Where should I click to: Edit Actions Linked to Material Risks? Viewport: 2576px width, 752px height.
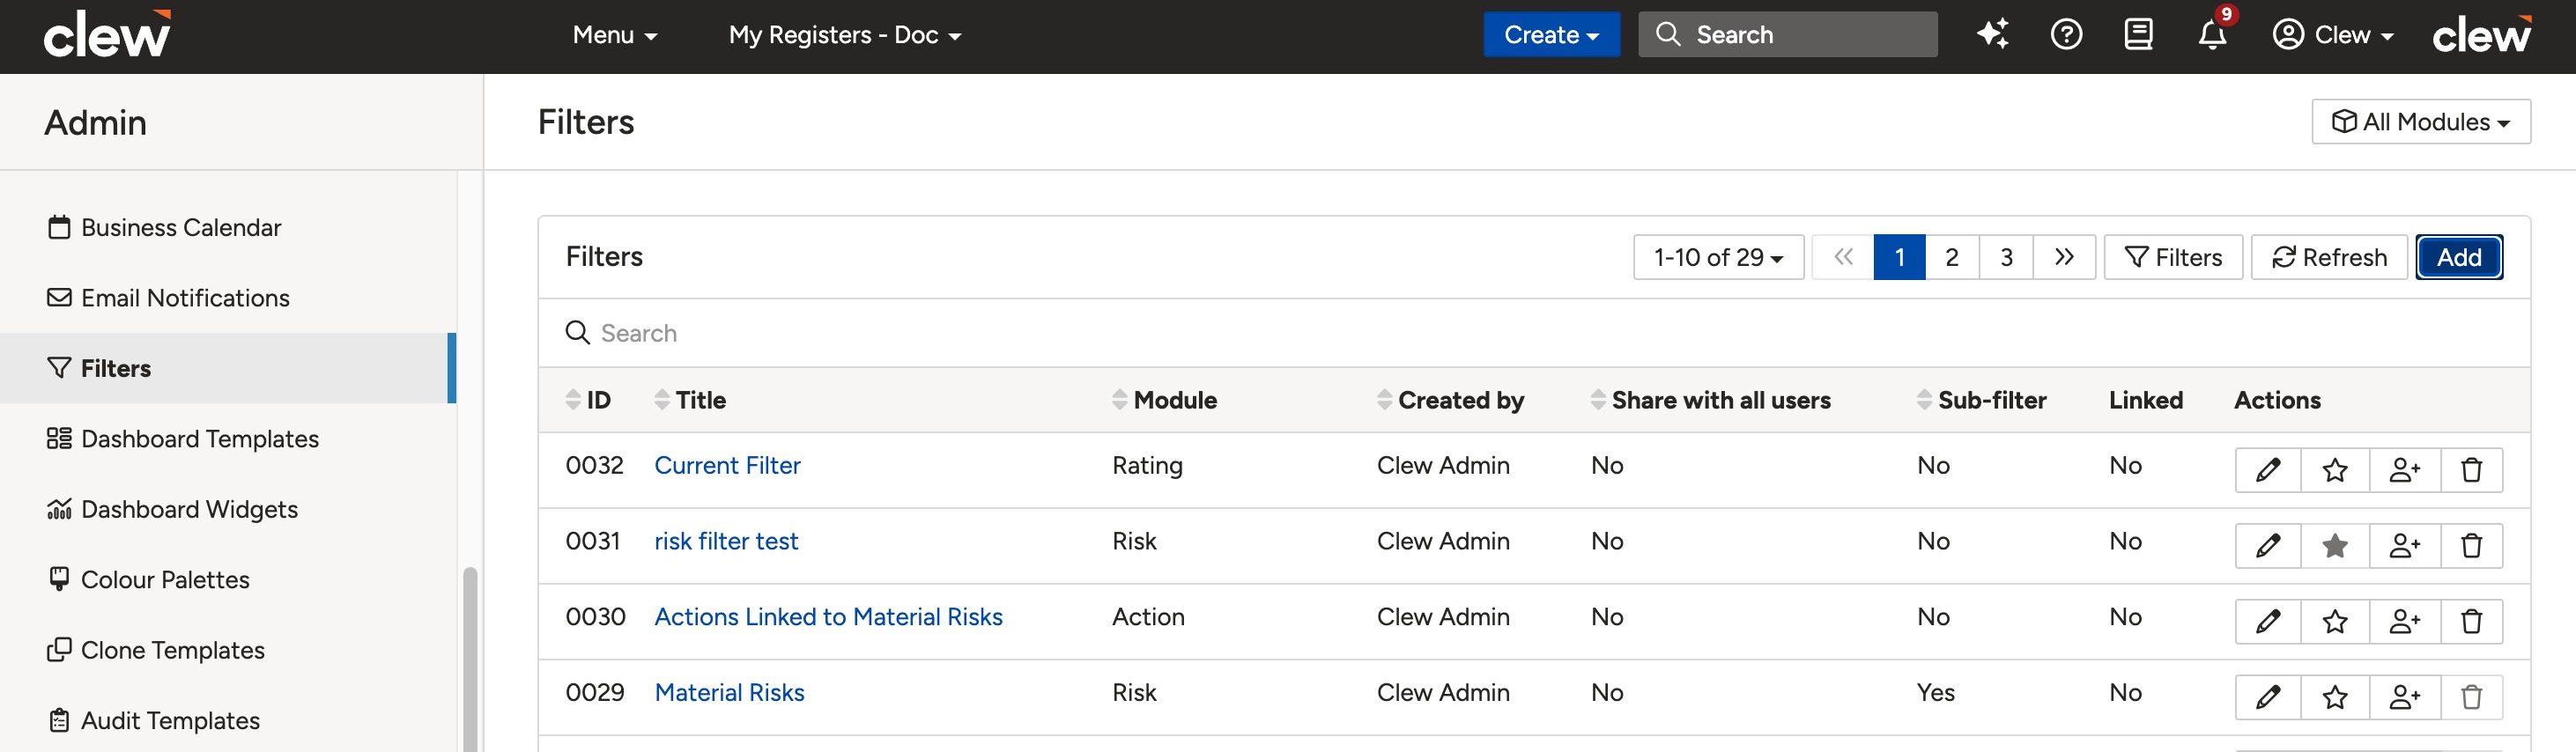click(x=2268, y=622)
